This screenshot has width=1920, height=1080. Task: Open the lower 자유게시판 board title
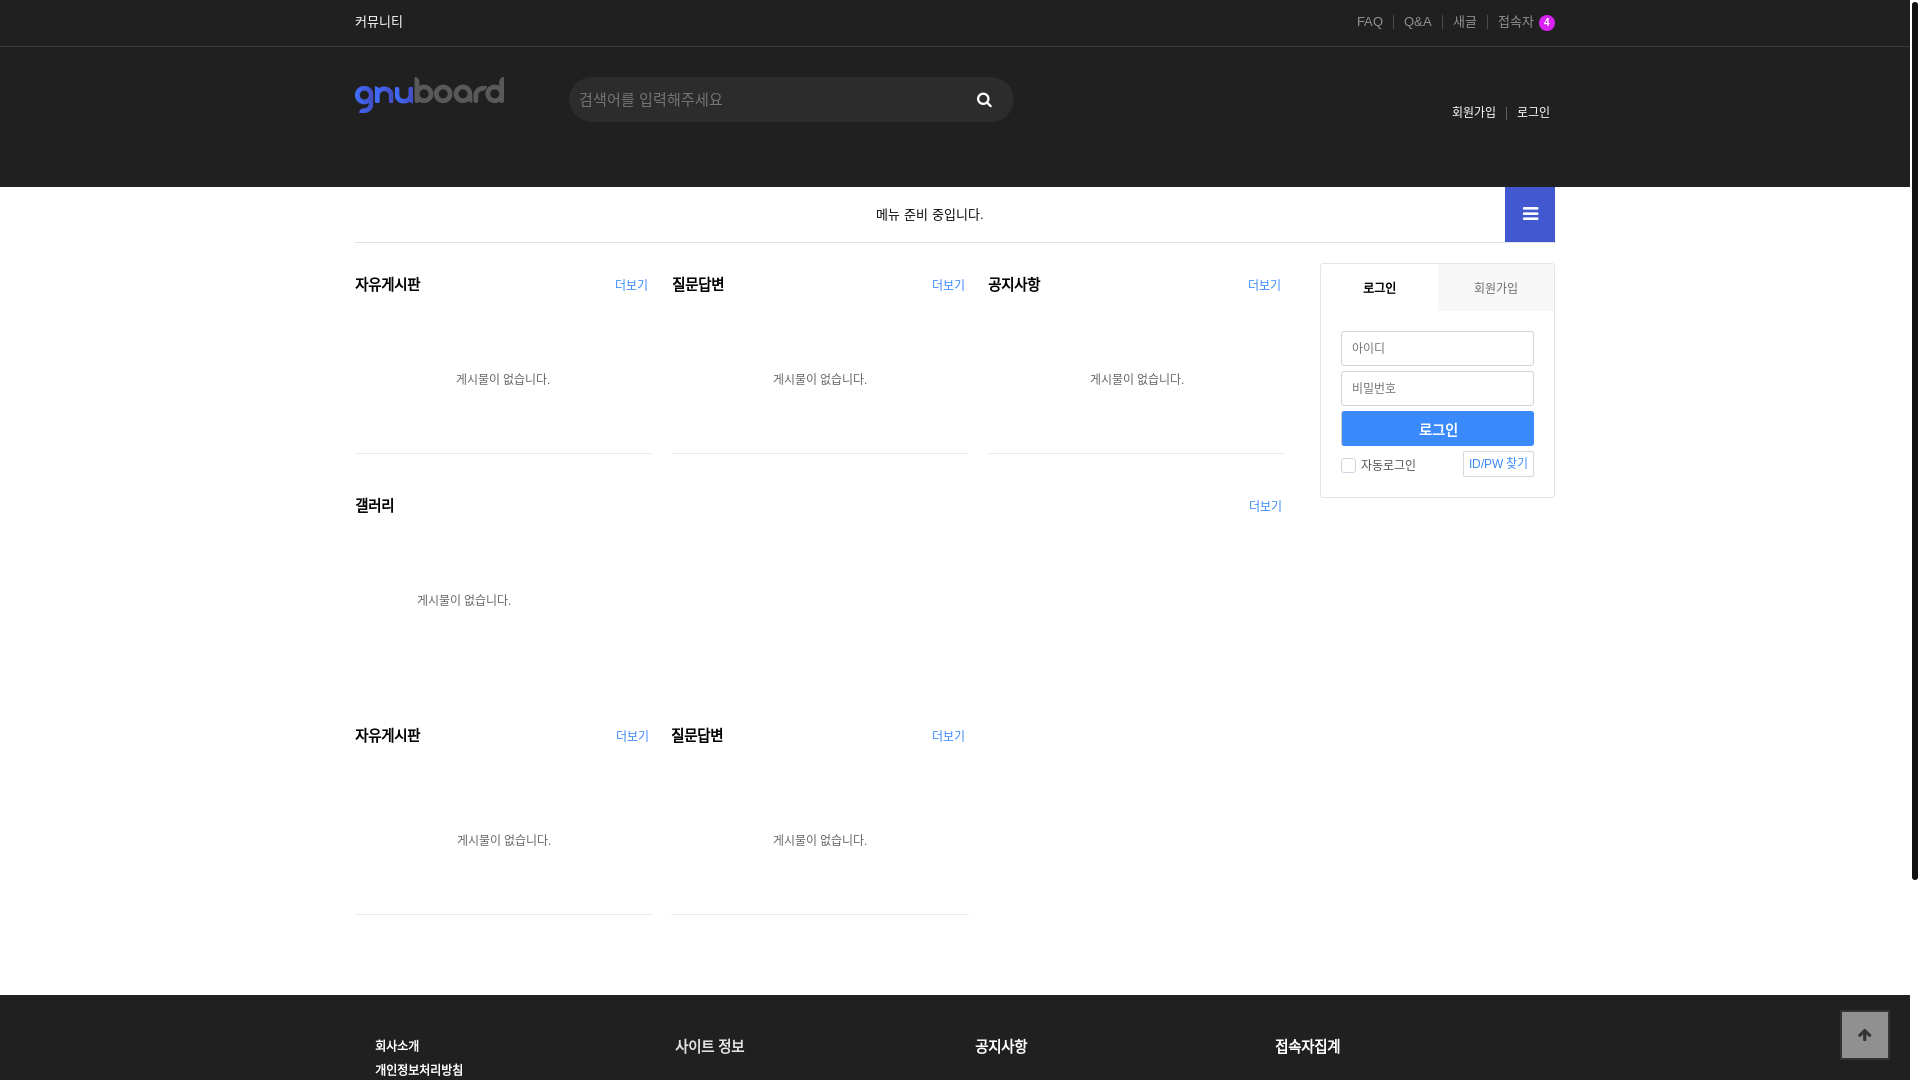(x=388, y=736)
